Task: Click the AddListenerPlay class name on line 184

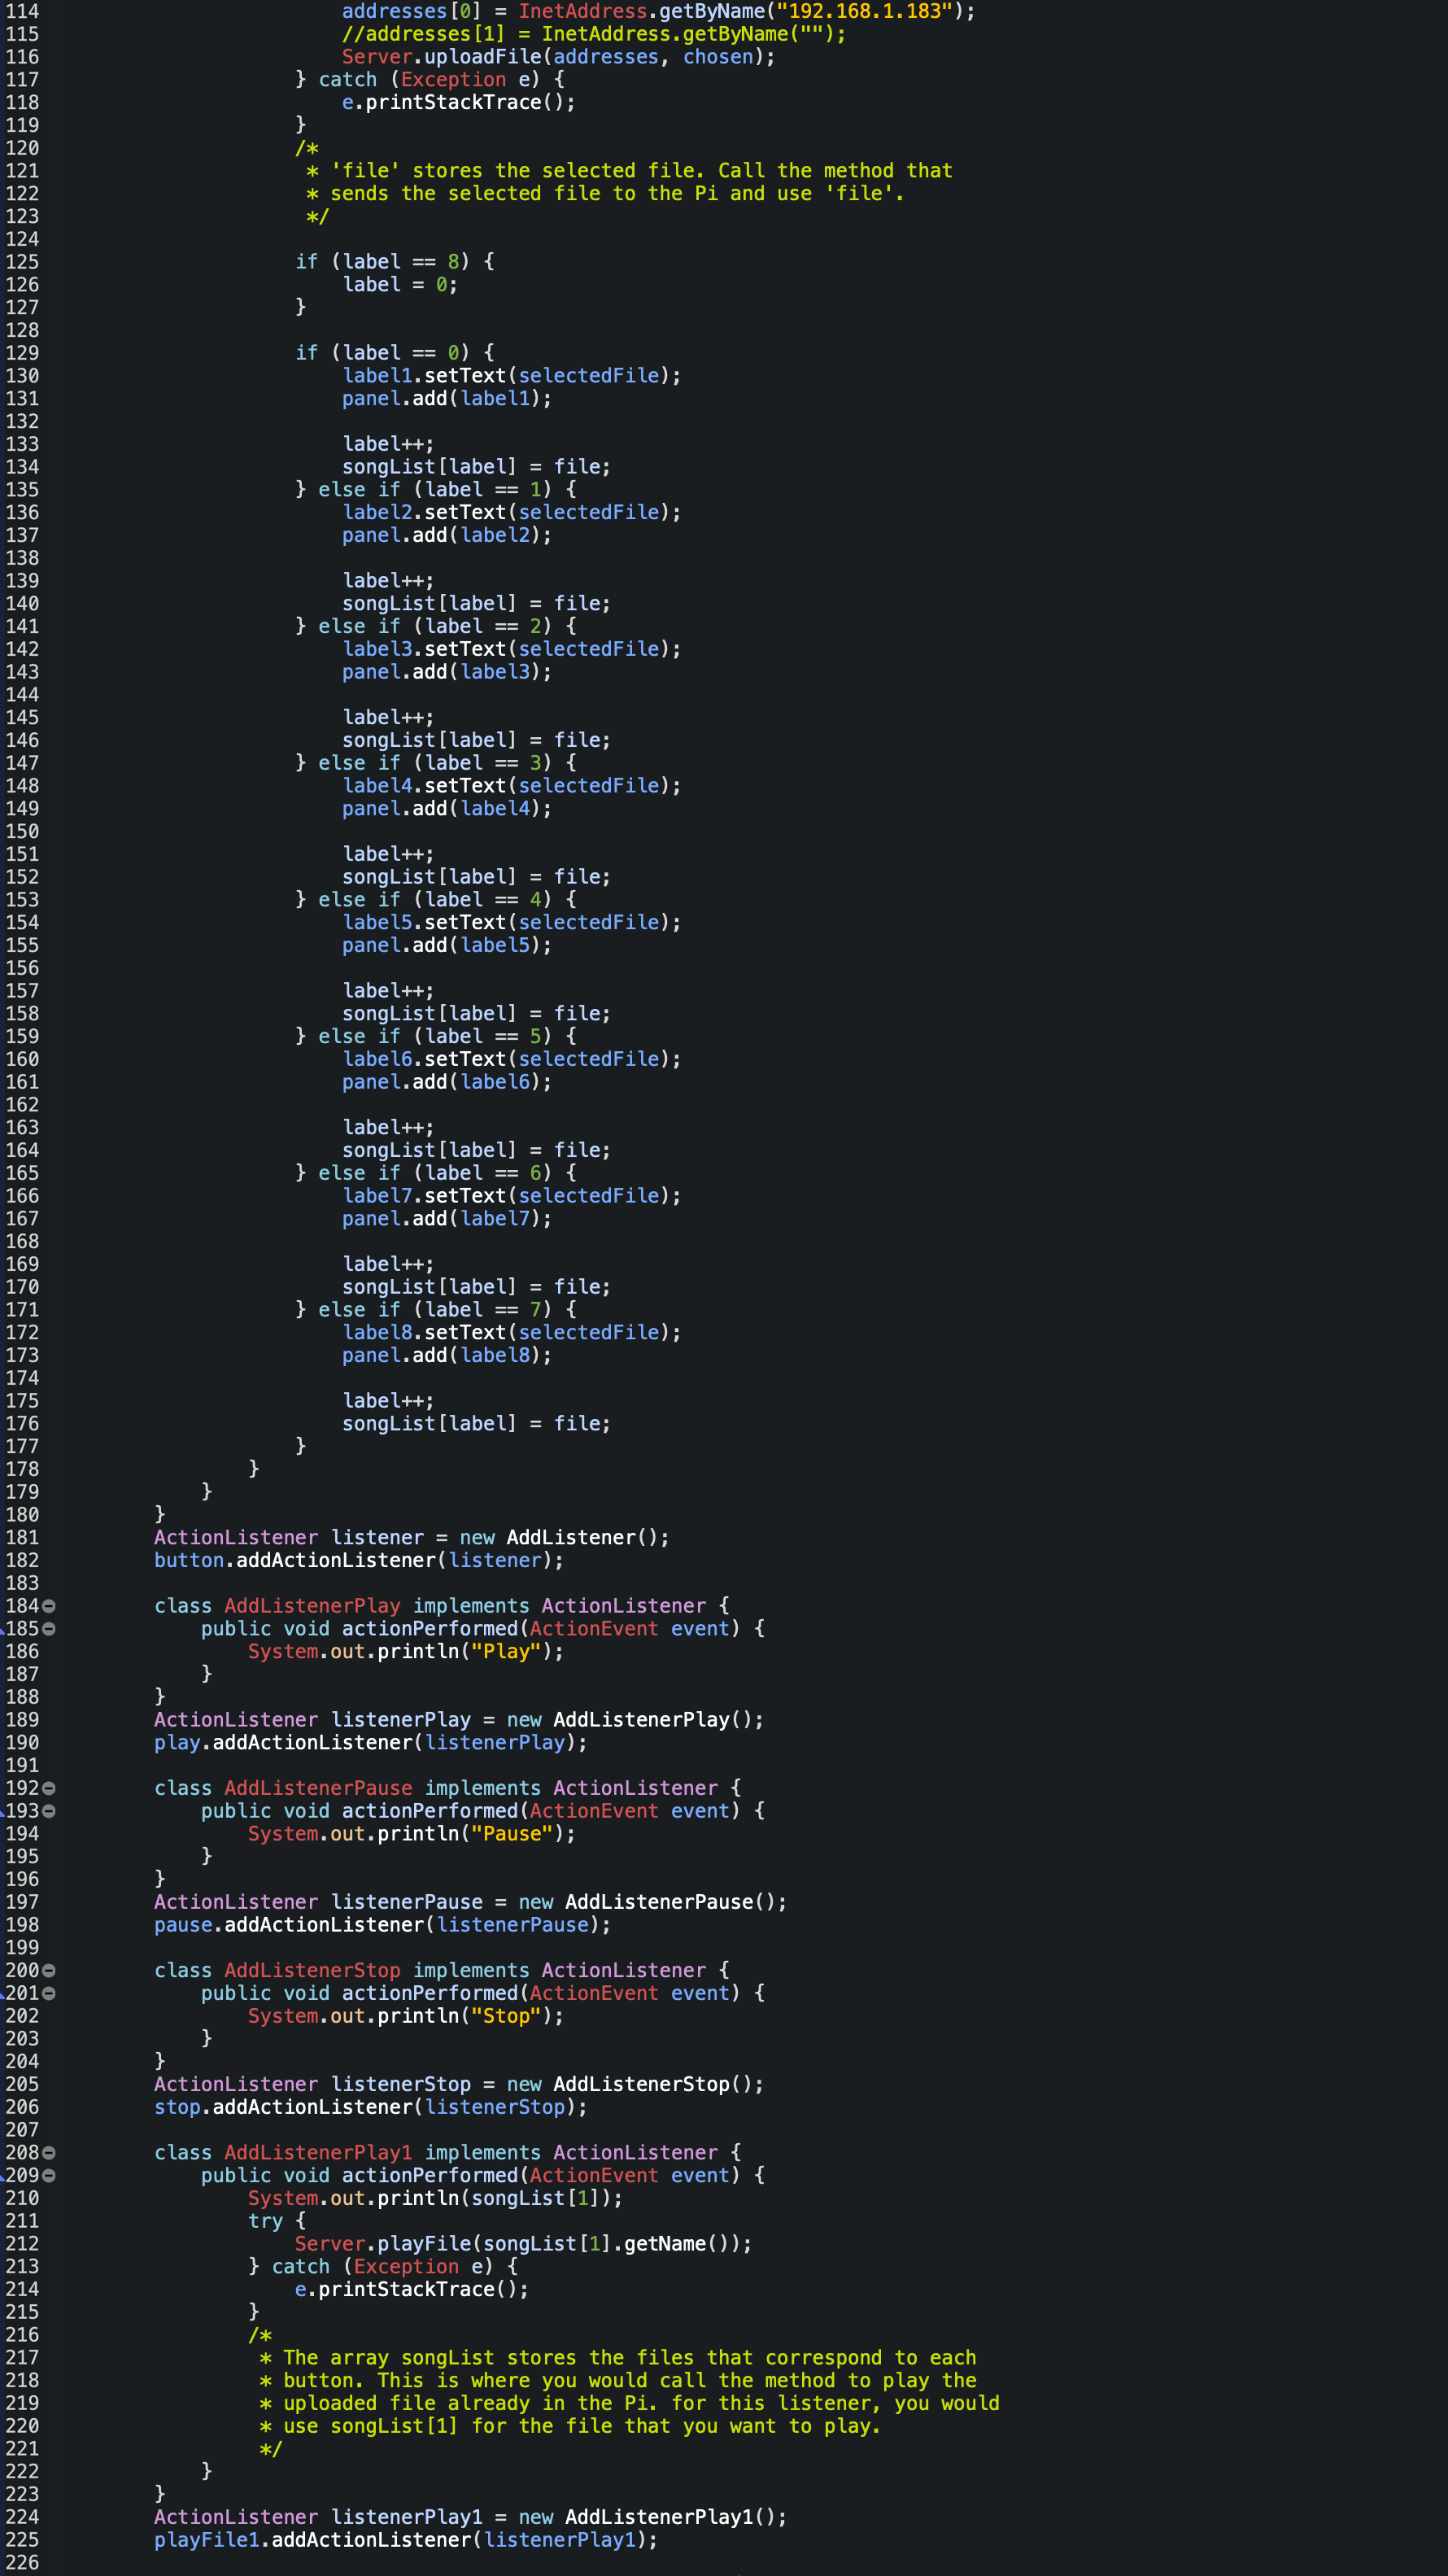Action: click(312, 1606)
